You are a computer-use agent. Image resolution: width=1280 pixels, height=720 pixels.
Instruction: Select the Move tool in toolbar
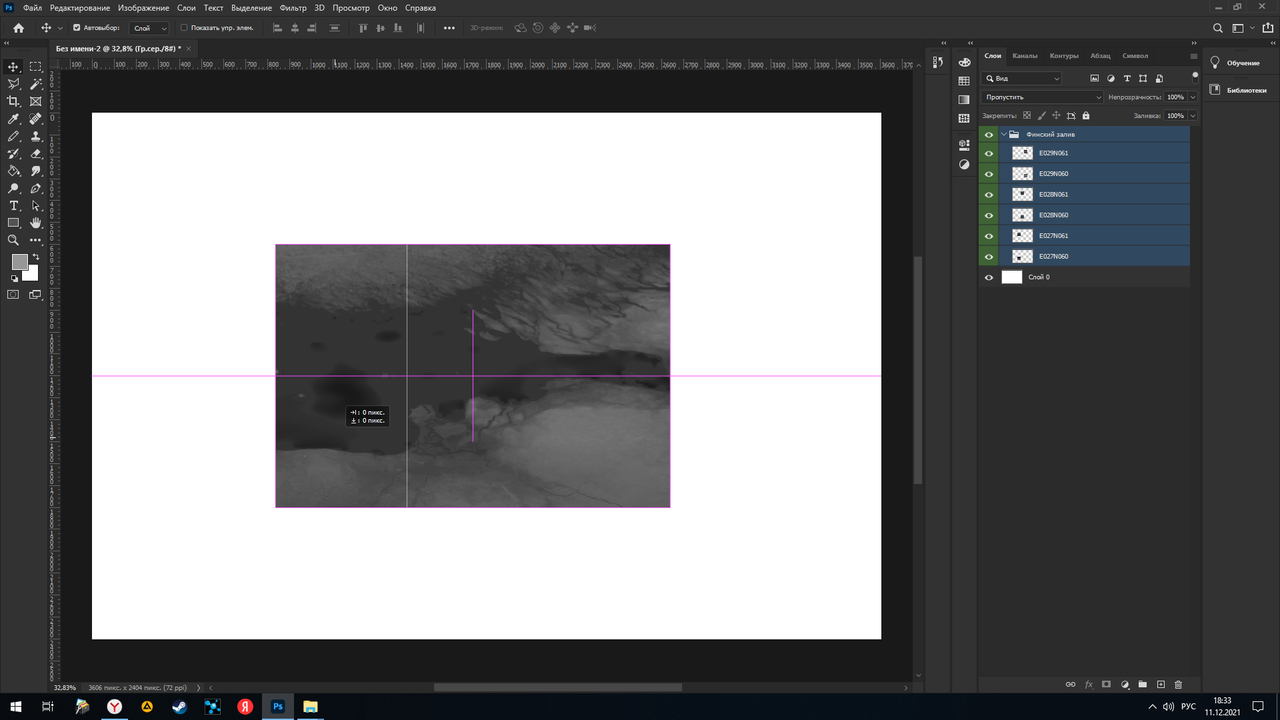13,66
